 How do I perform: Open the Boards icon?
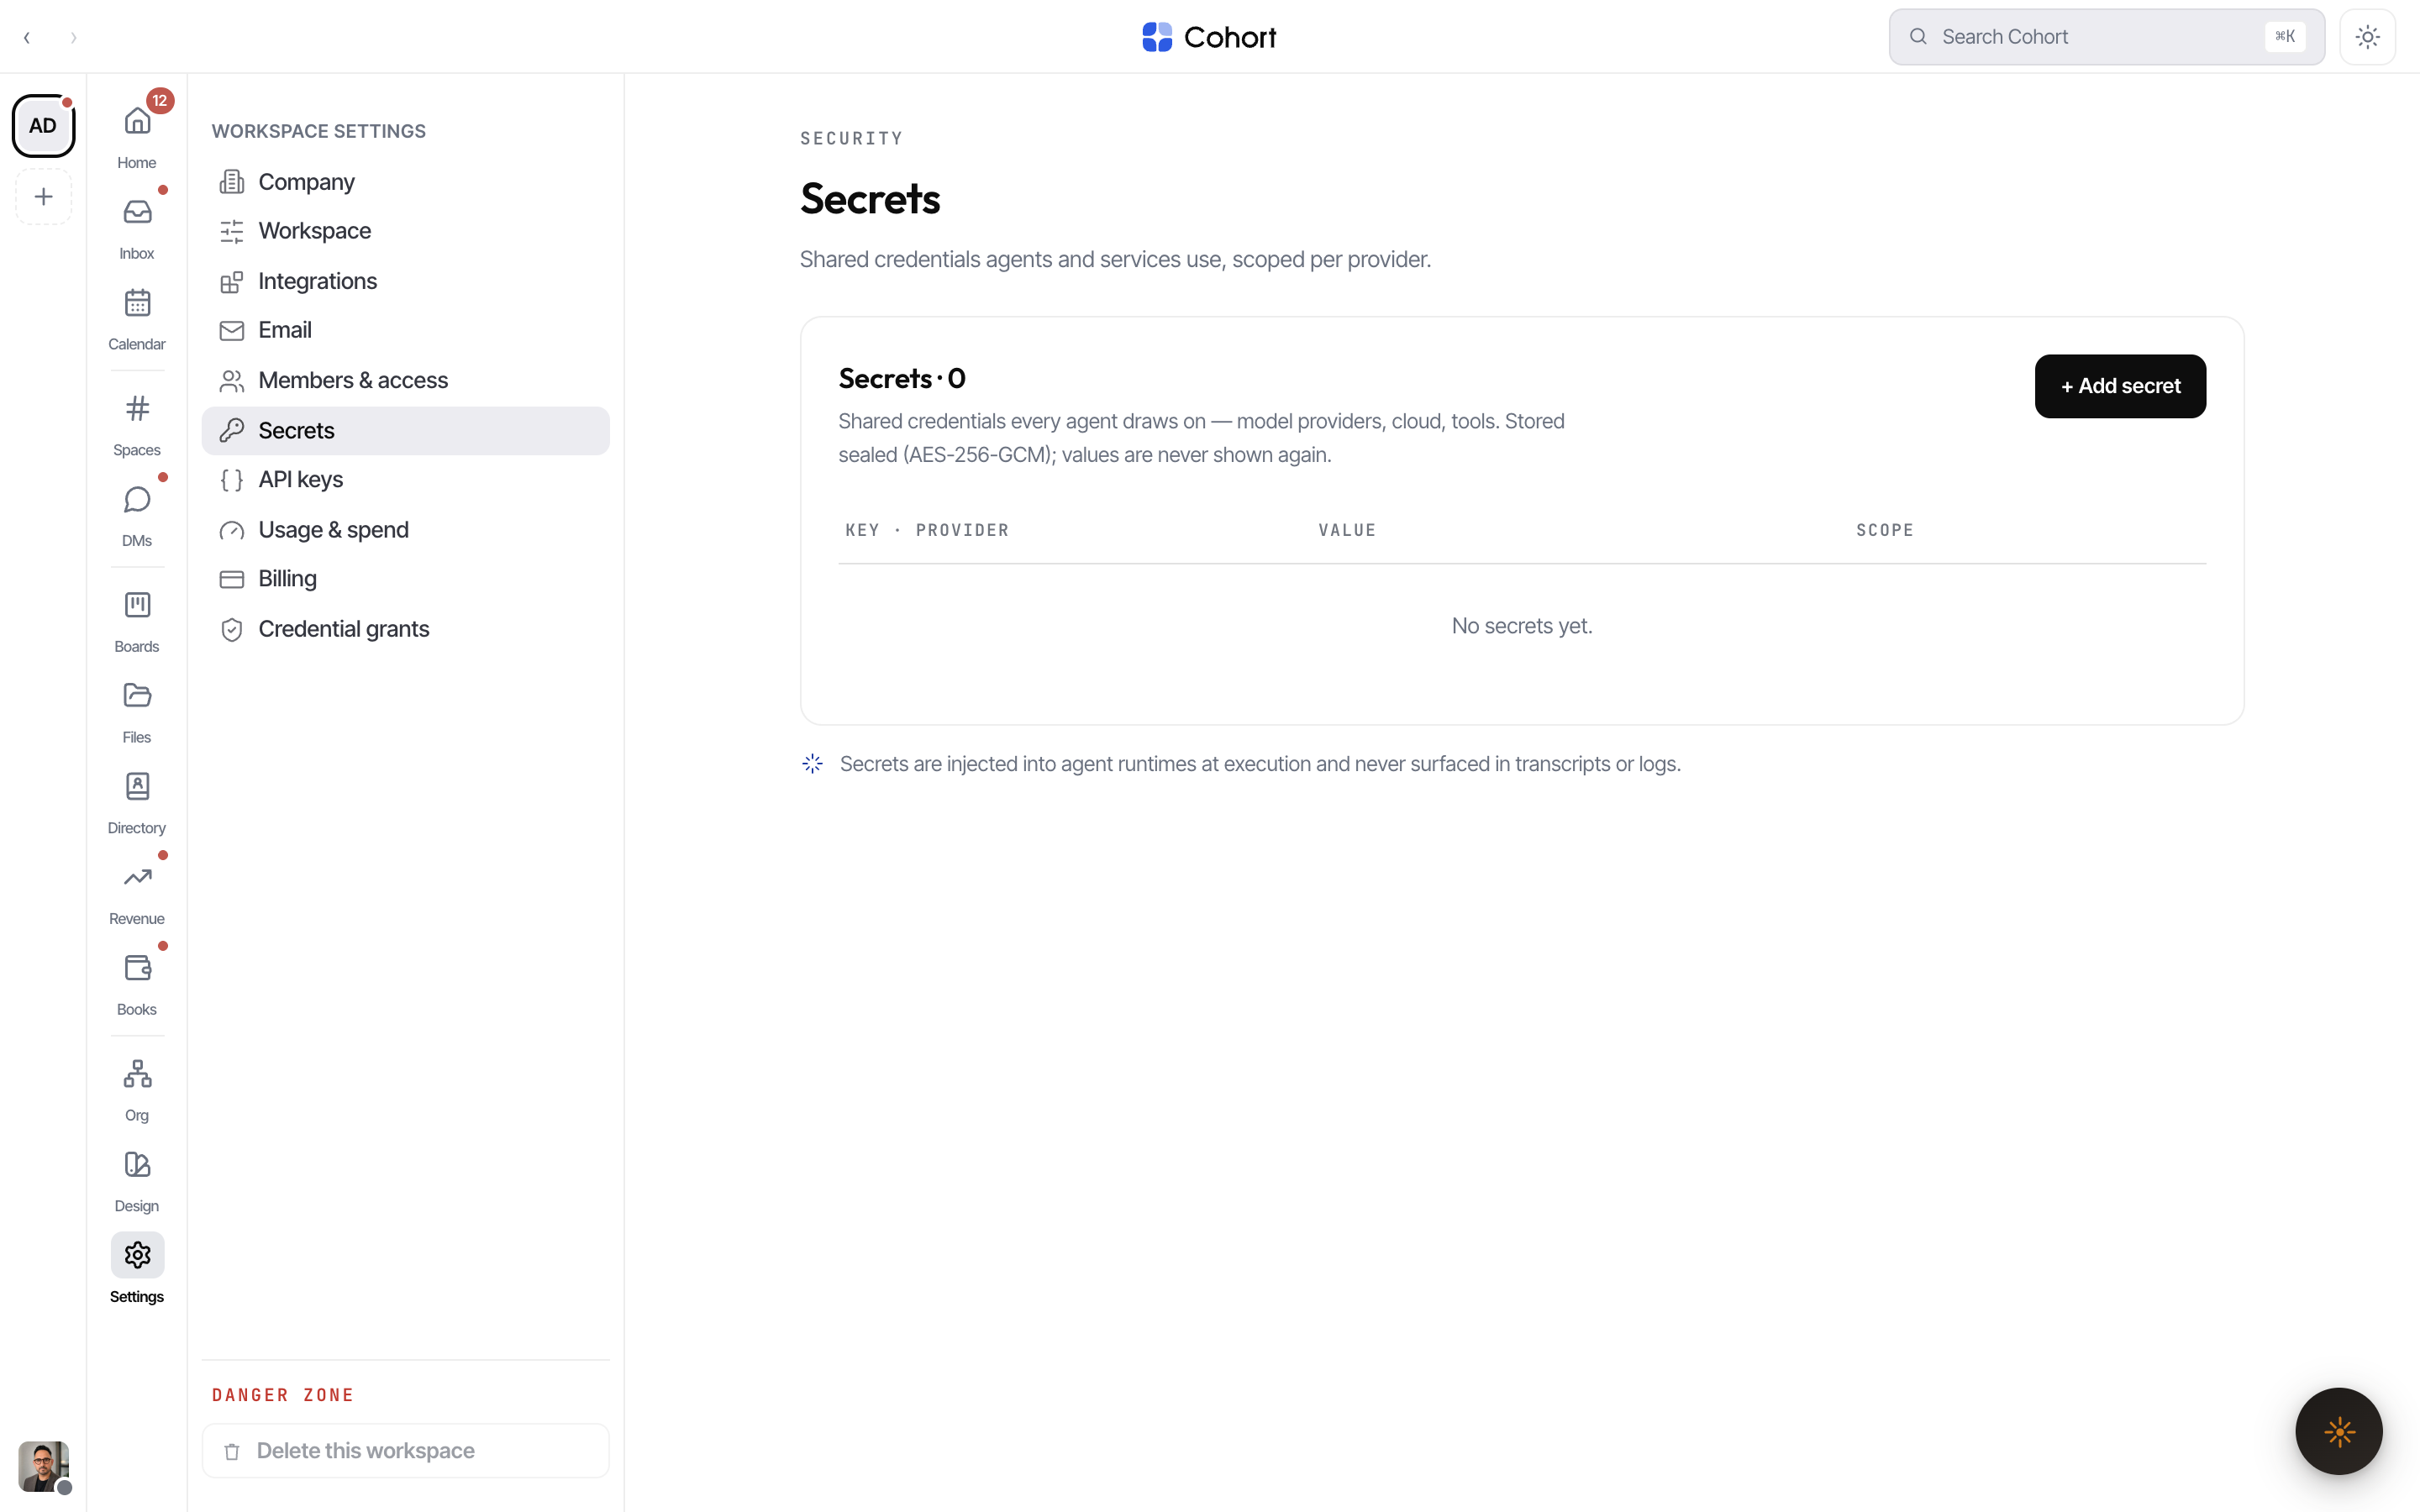(137, 605)
